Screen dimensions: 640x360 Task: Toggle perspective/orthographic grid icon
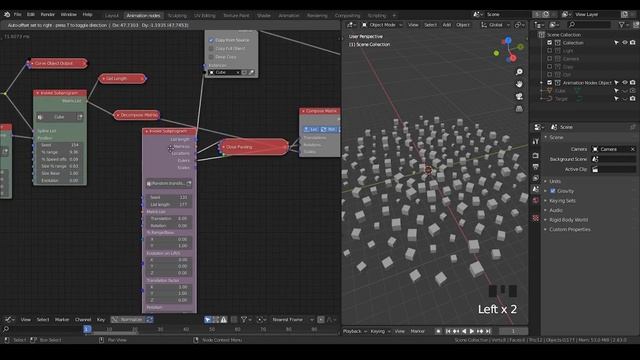519,109
